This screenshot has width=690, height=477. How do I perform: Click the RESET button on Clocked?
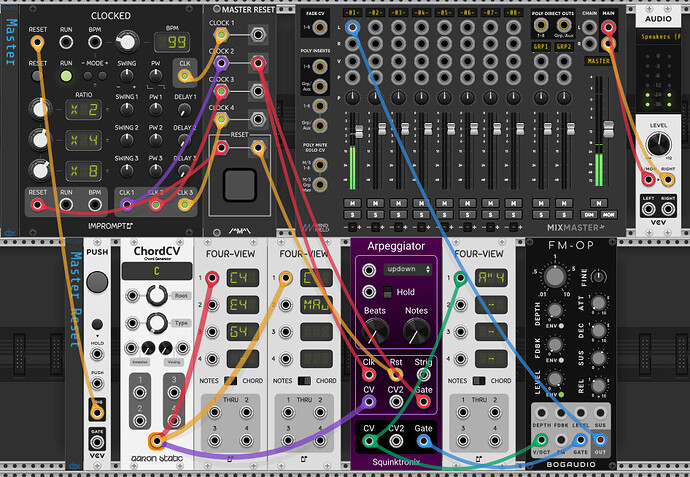(x=37, y=76)
